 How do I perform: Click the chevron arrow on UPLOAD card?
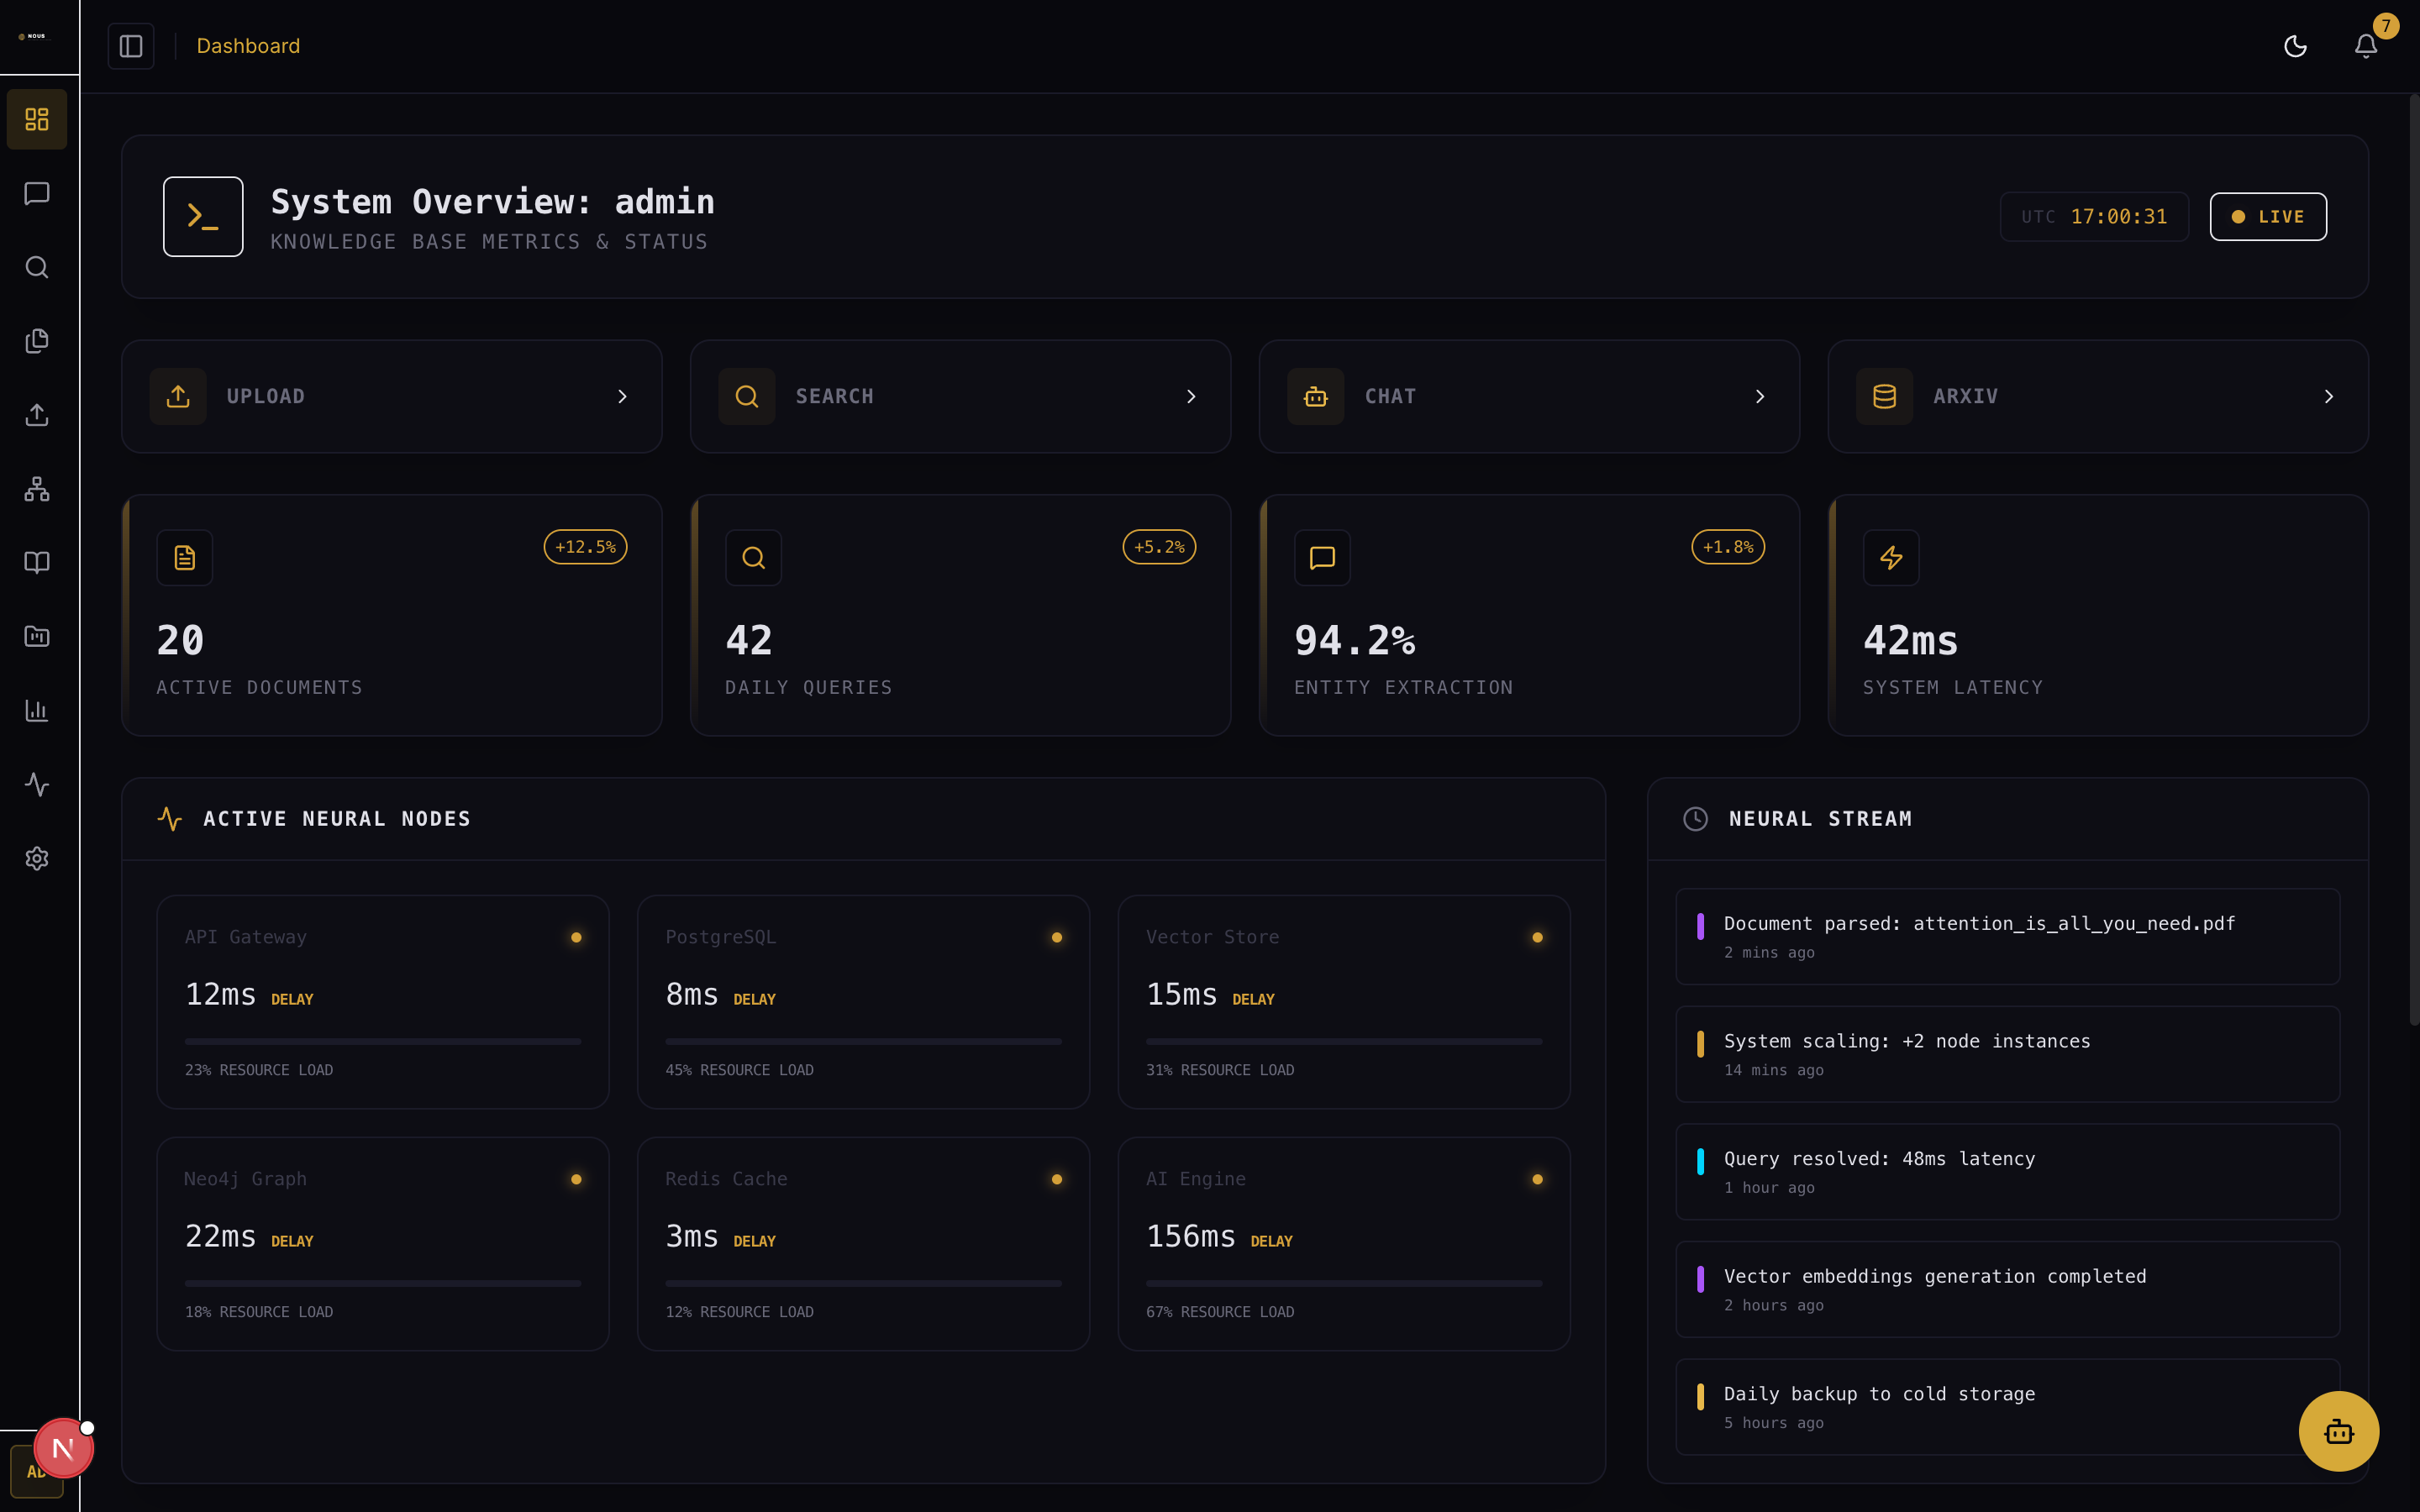point(622,397)
